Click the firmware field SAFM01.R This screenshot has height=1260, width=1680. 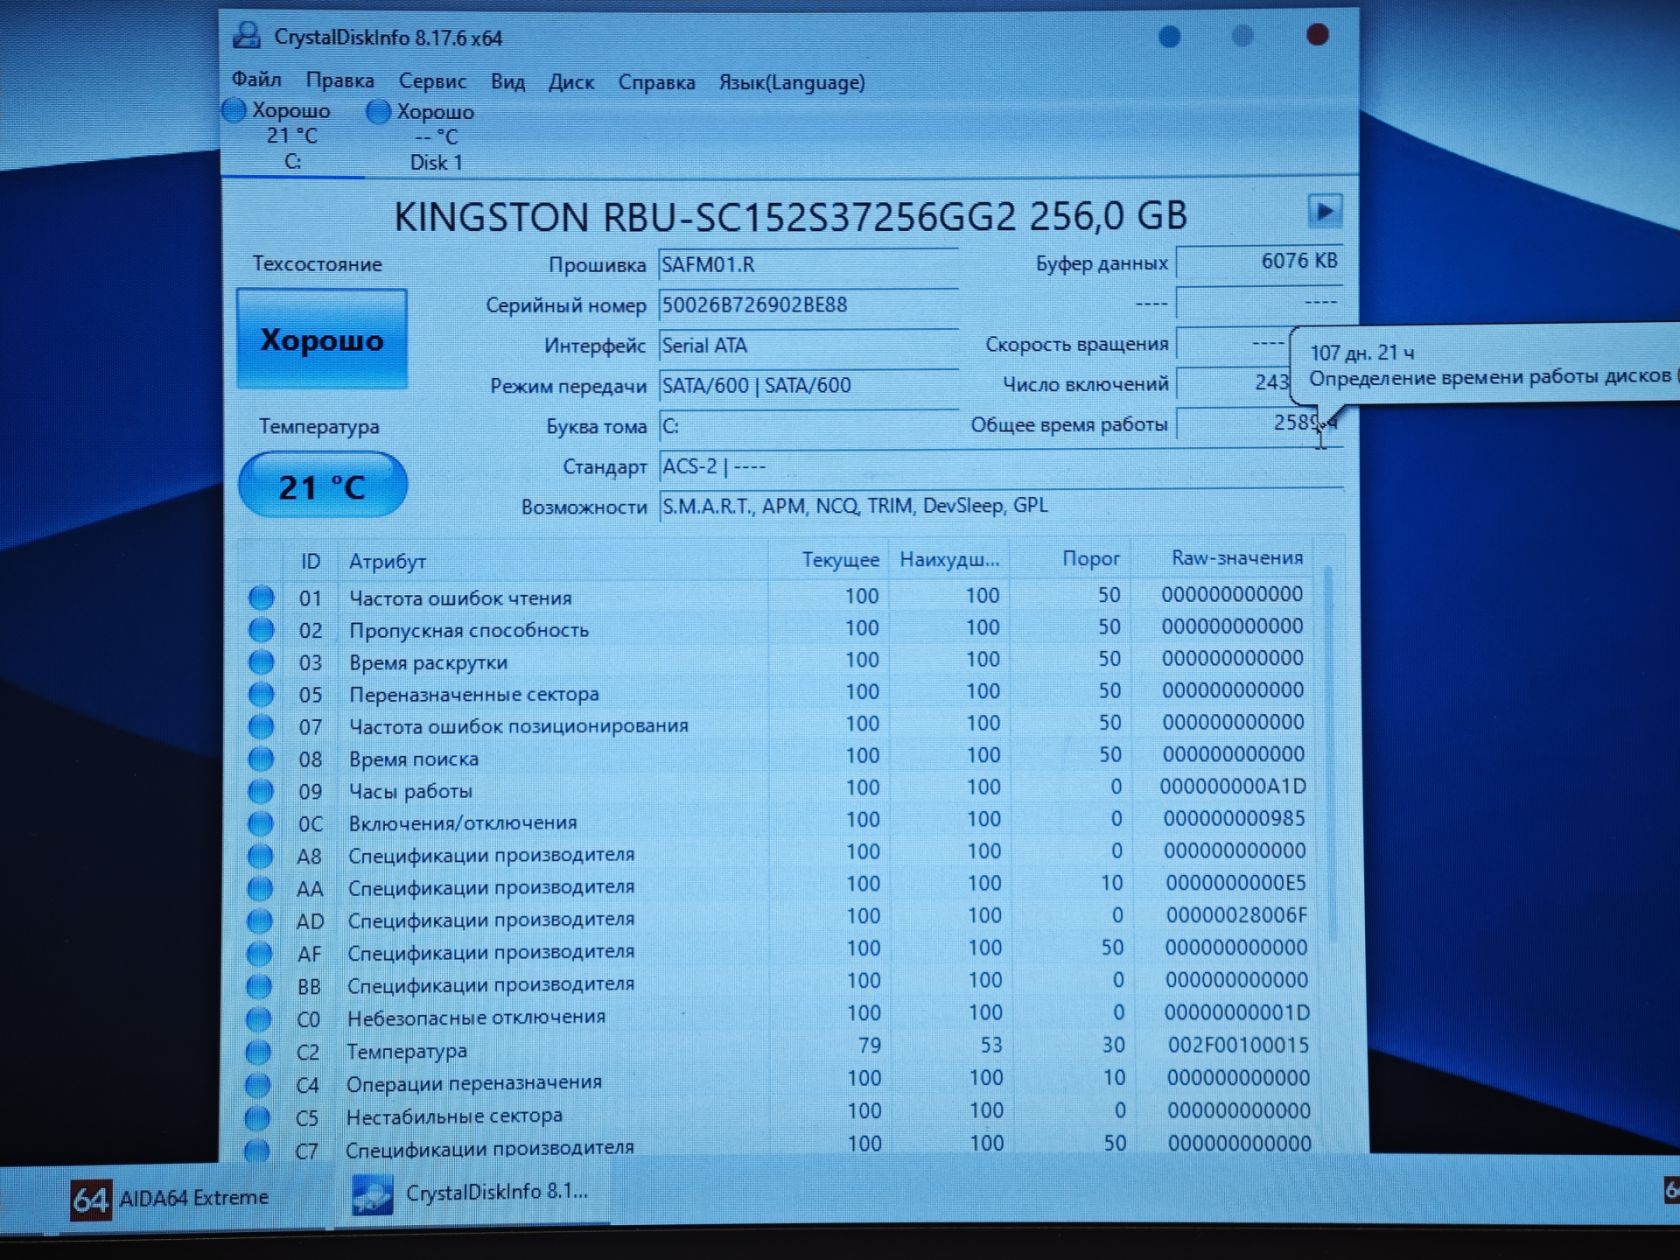click(808, 265)
